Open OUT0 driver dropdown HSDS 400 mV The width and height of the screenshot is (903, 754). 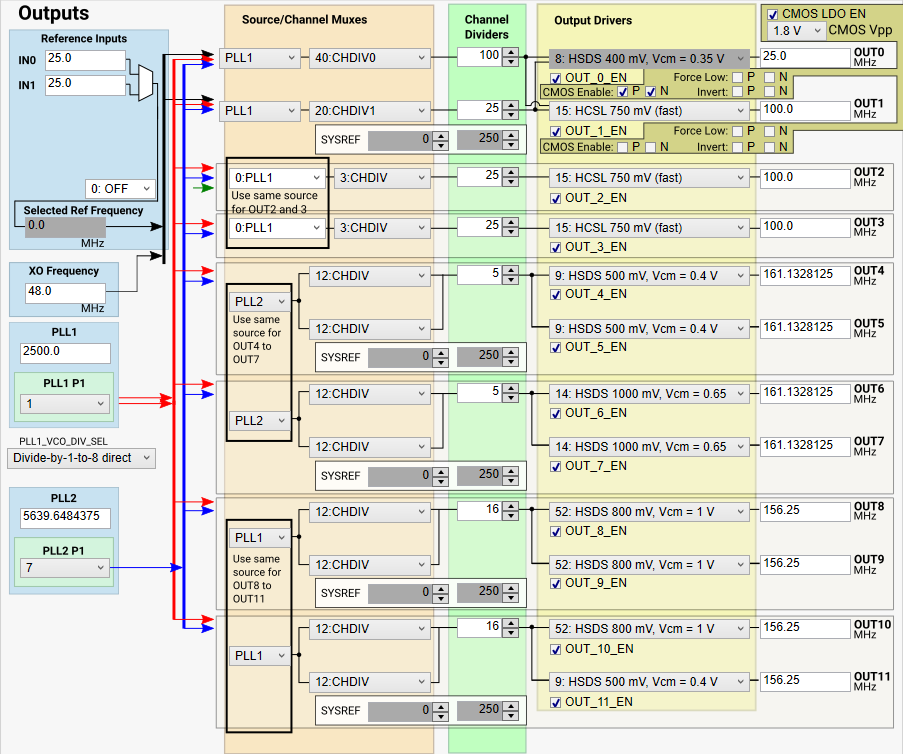pyautogui.click(x=649, y=58)
